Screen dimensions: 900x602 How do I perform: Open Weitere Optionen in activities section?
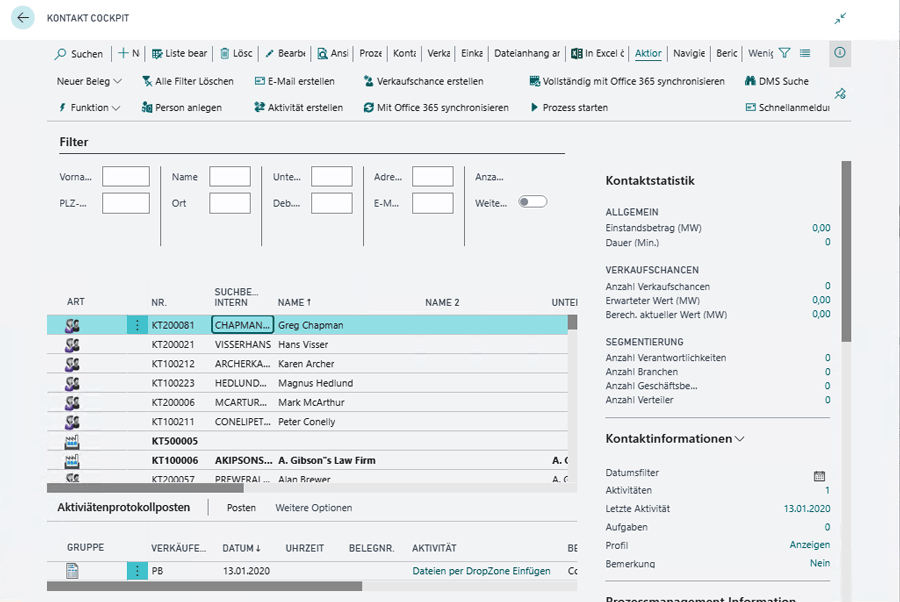pos(313,508)
